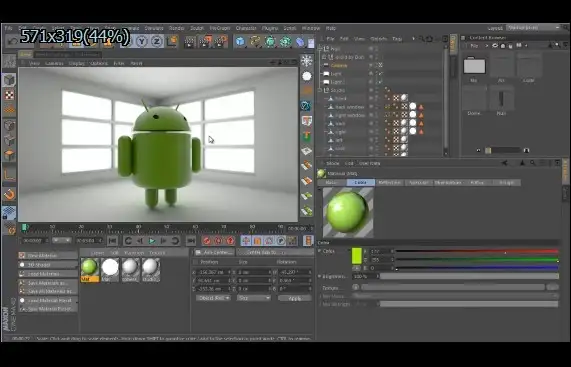Click the checkered texture mode icon in left sidebar
The width and height of the screenshot is (571, 367).
[x=9, y=95]
